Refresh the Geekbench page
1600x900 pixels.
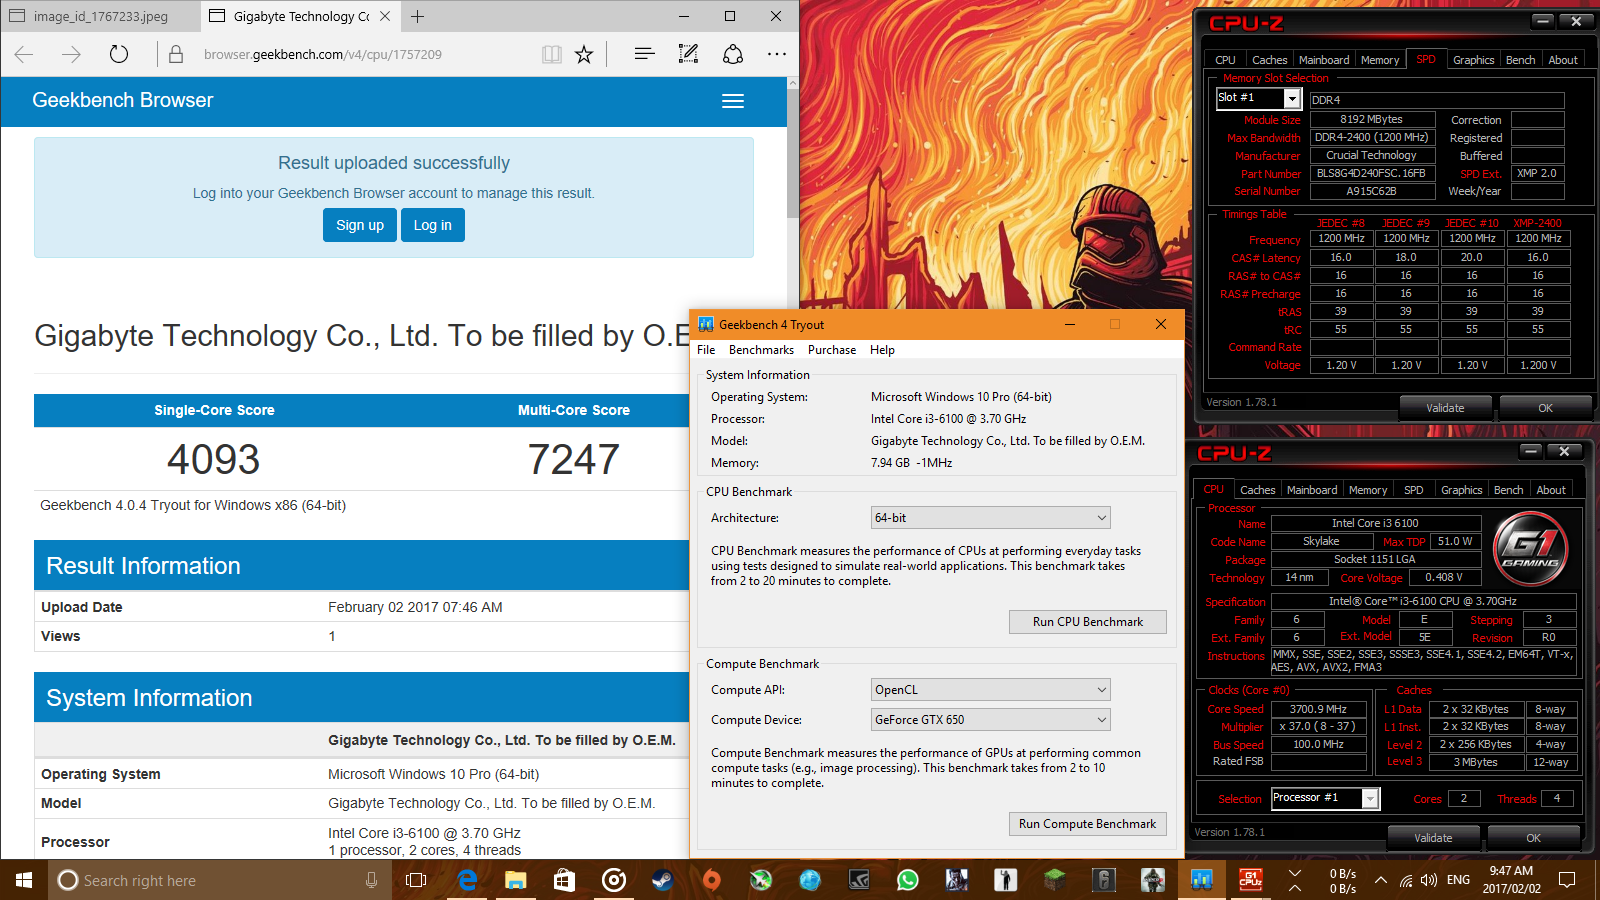click(119, 54)
